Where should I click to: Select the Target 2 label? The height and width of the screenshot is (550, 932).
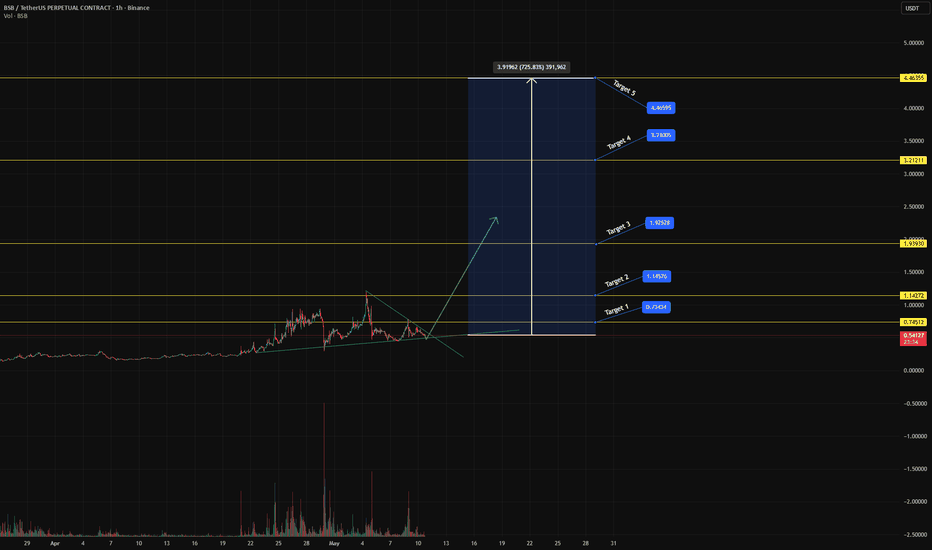click(616, 281)
